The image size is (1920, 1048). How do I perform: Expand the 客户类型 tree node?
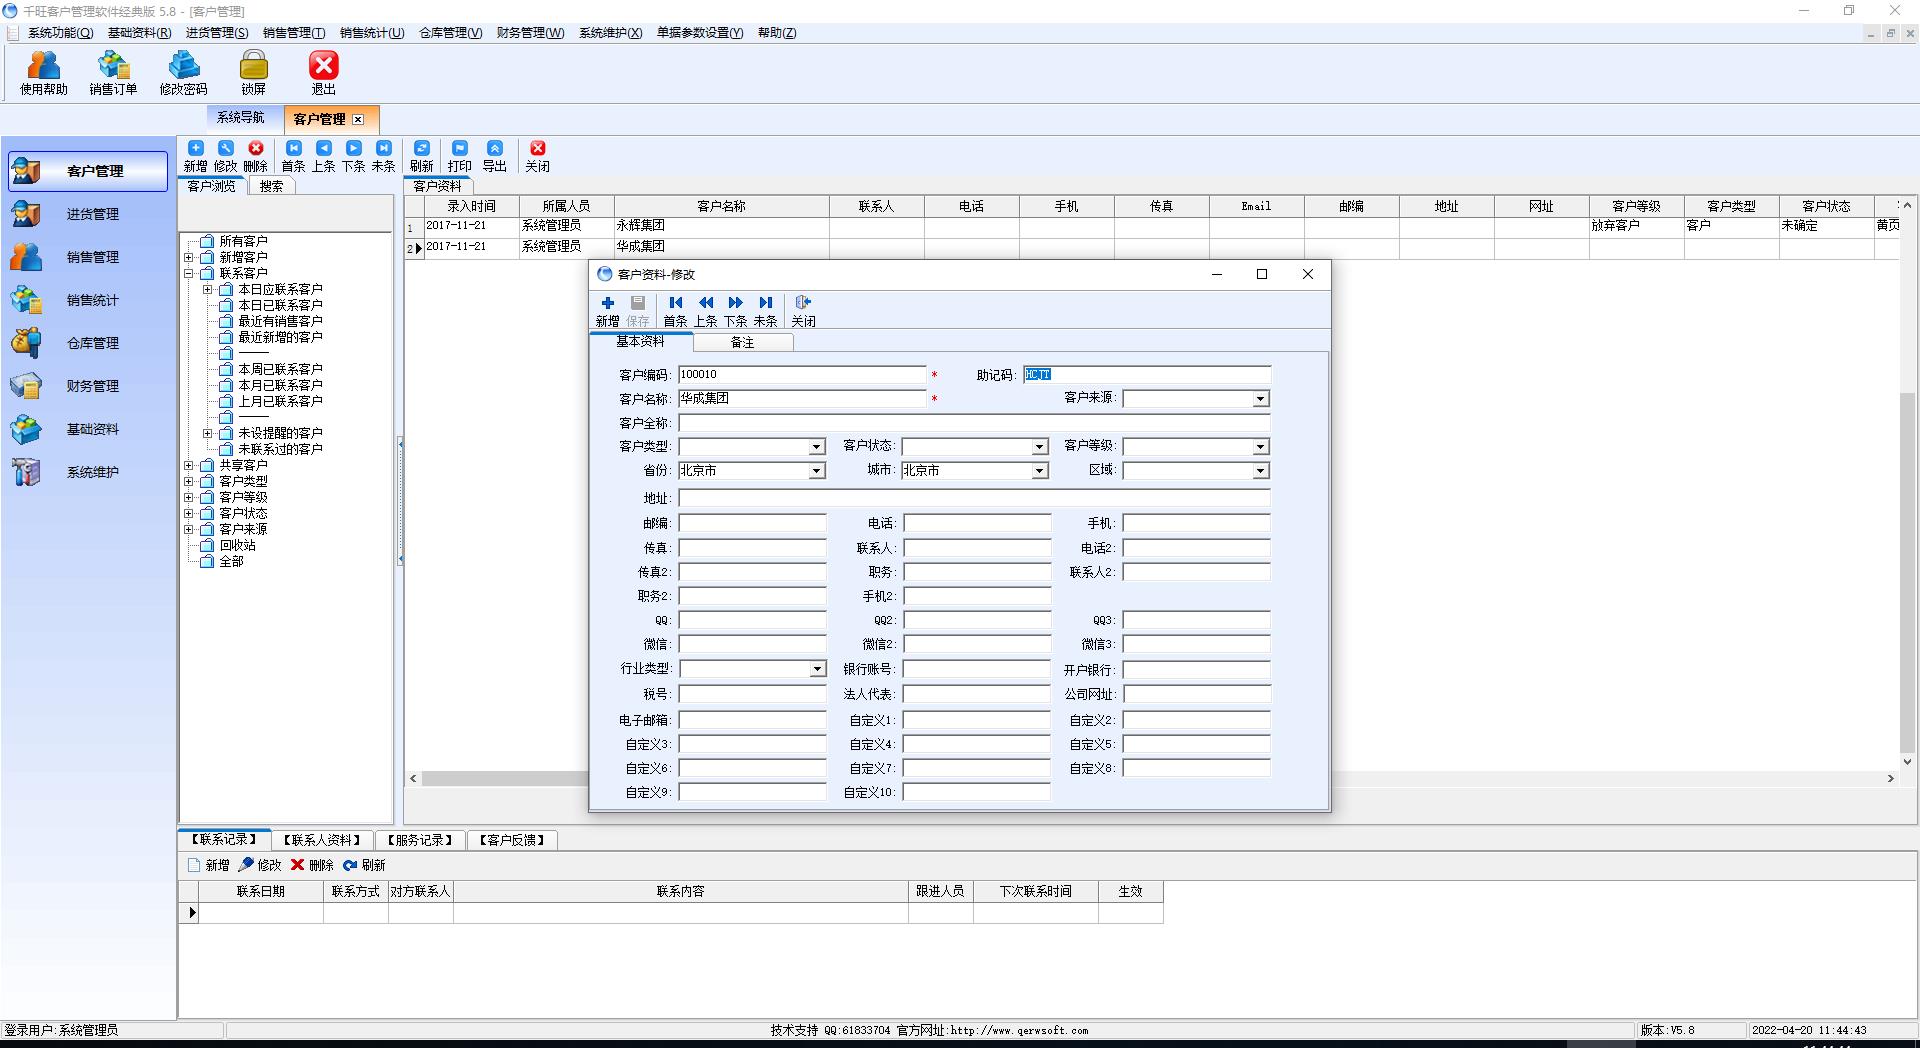click(188, 481)
